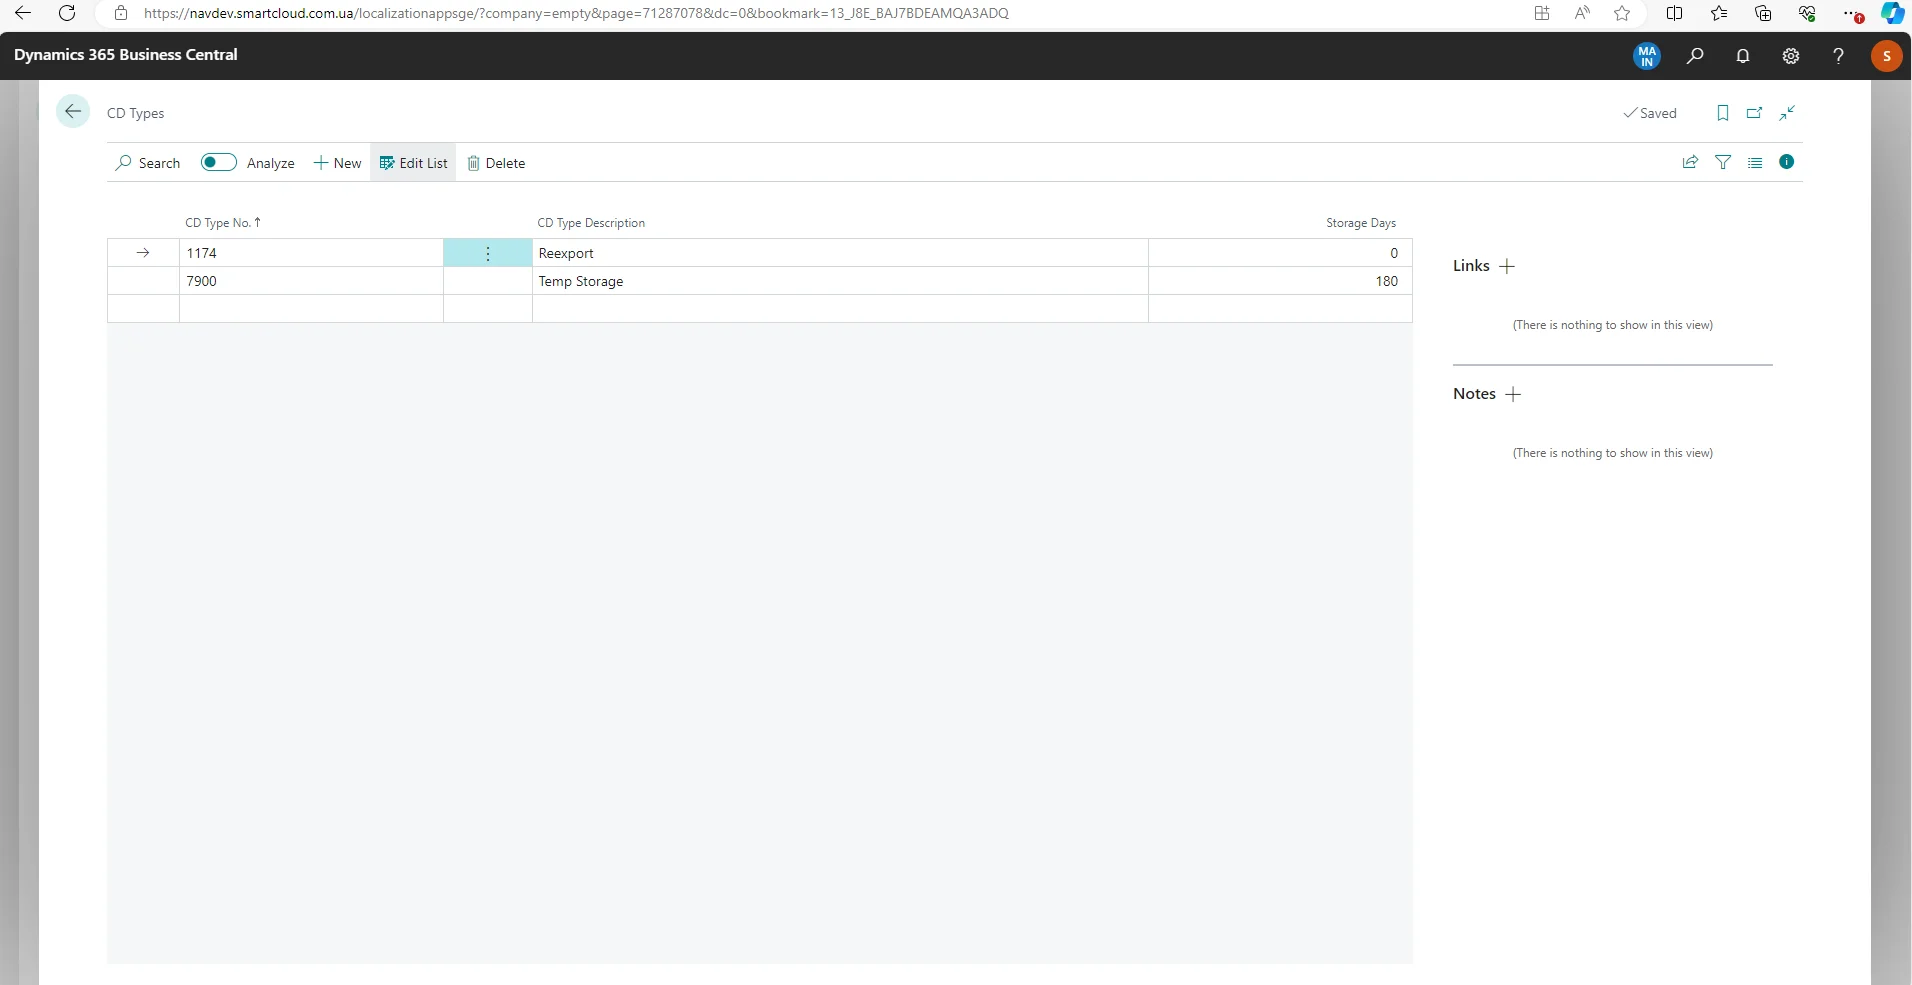Click the back arrow beside CD Types

tap(73, 112)
